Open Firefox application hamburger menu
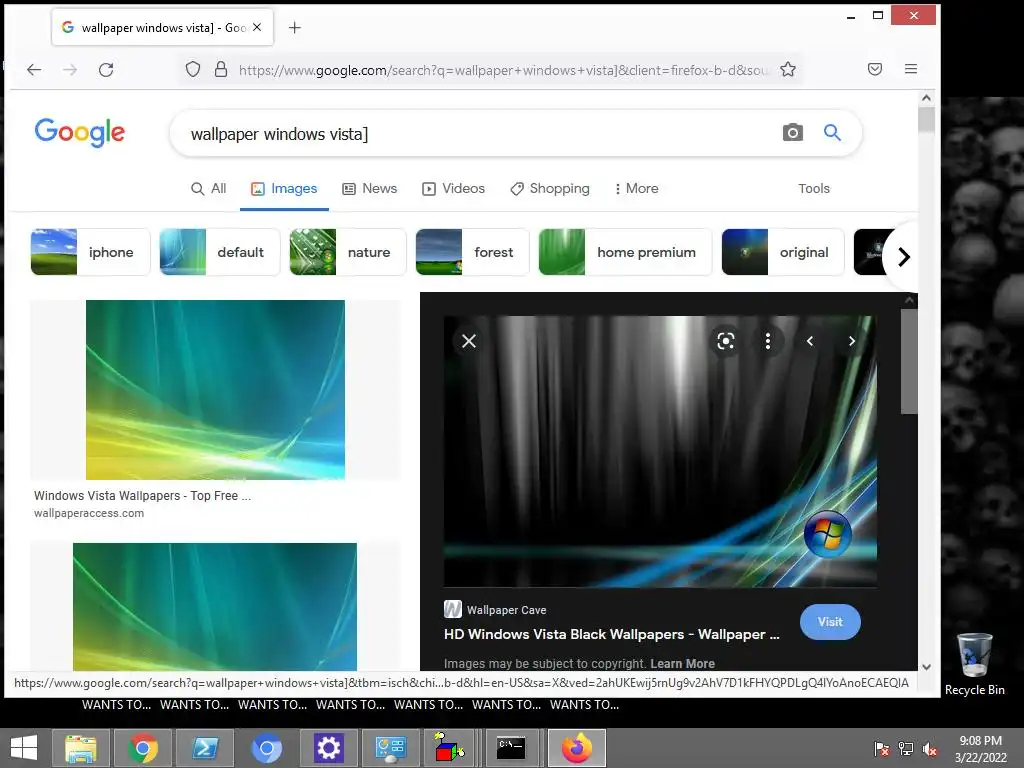 910,69
